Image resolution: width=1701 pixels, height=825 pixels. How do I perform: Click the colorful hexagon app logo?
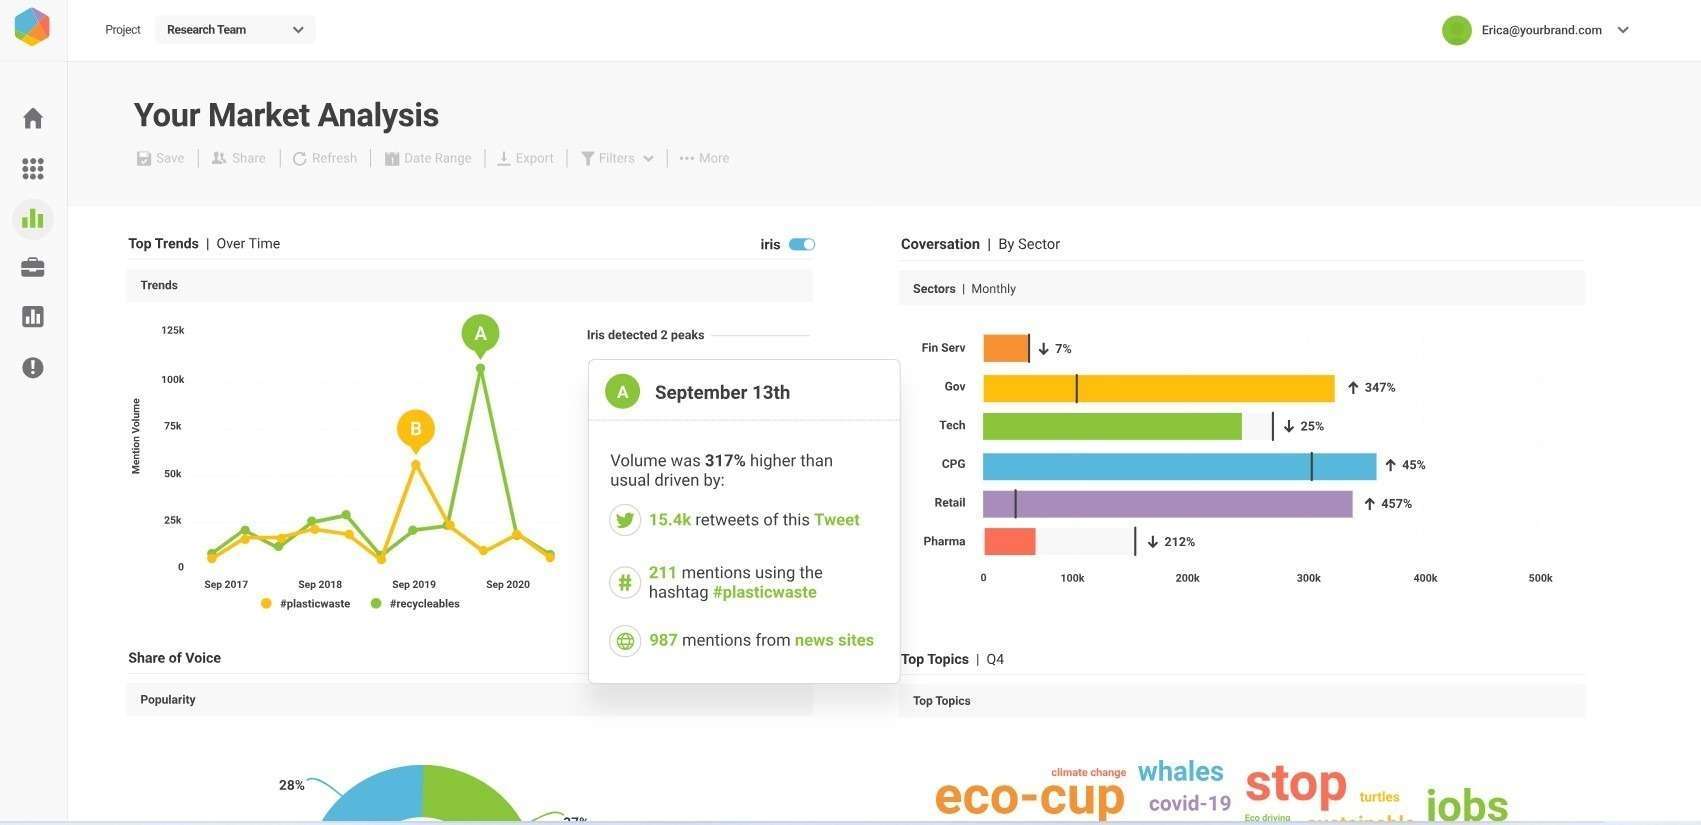pyautogui.click(x=32, y=28)
